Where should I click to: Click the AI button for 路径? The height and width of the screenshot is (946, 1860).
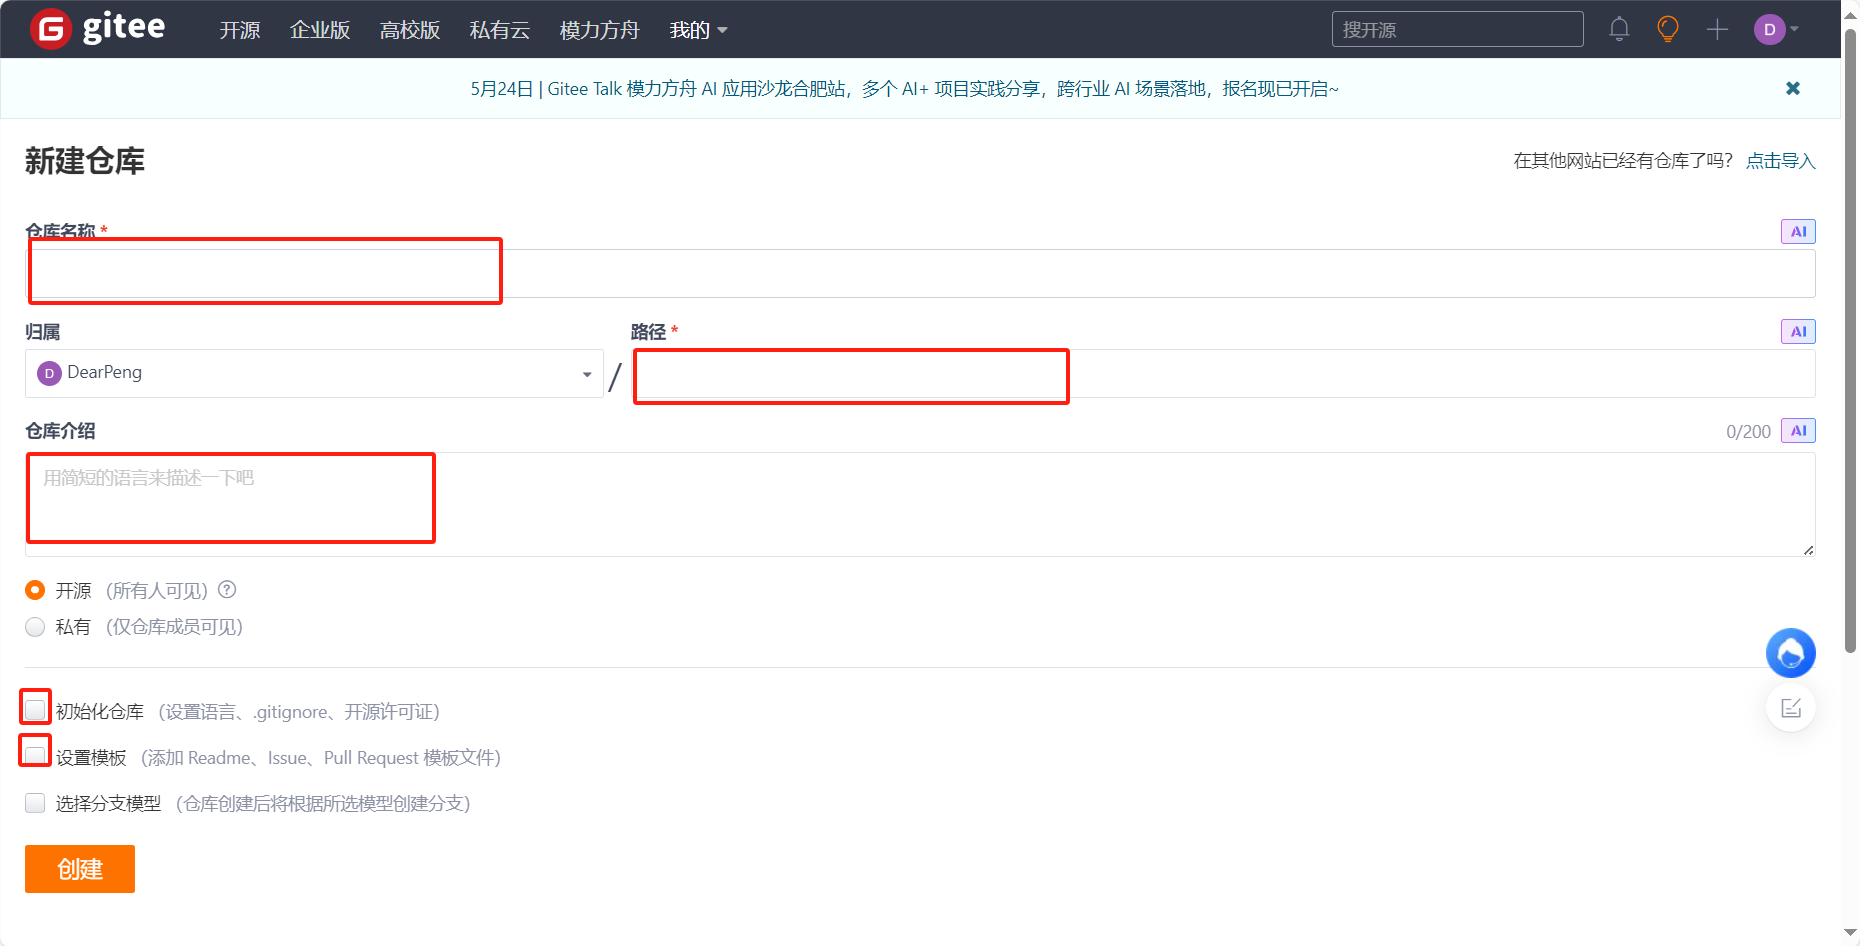point(1798,331)
